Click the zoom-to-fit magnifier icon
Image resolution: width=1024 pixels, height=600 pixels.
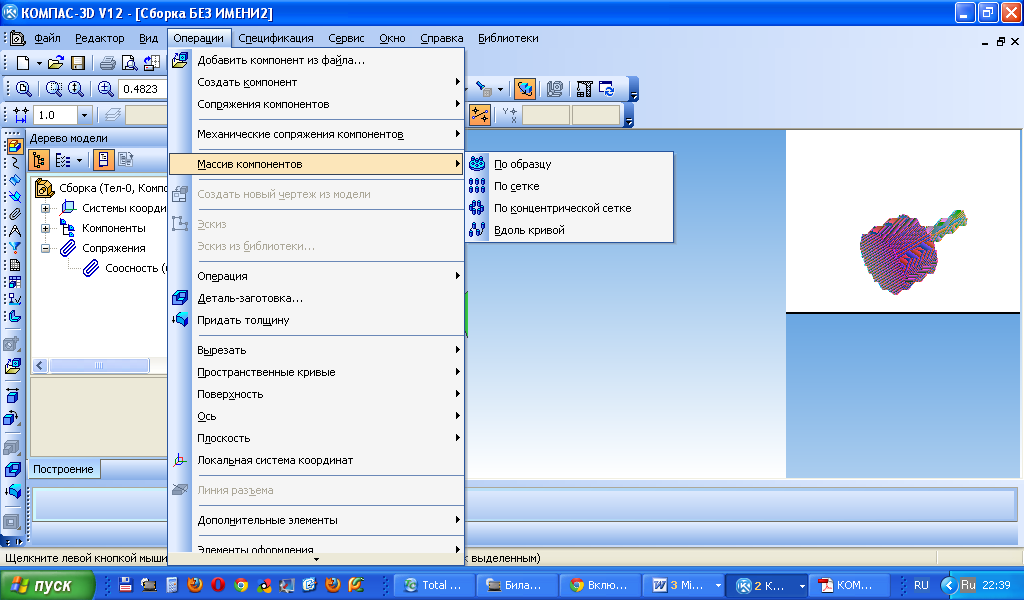tap(24, 89)
